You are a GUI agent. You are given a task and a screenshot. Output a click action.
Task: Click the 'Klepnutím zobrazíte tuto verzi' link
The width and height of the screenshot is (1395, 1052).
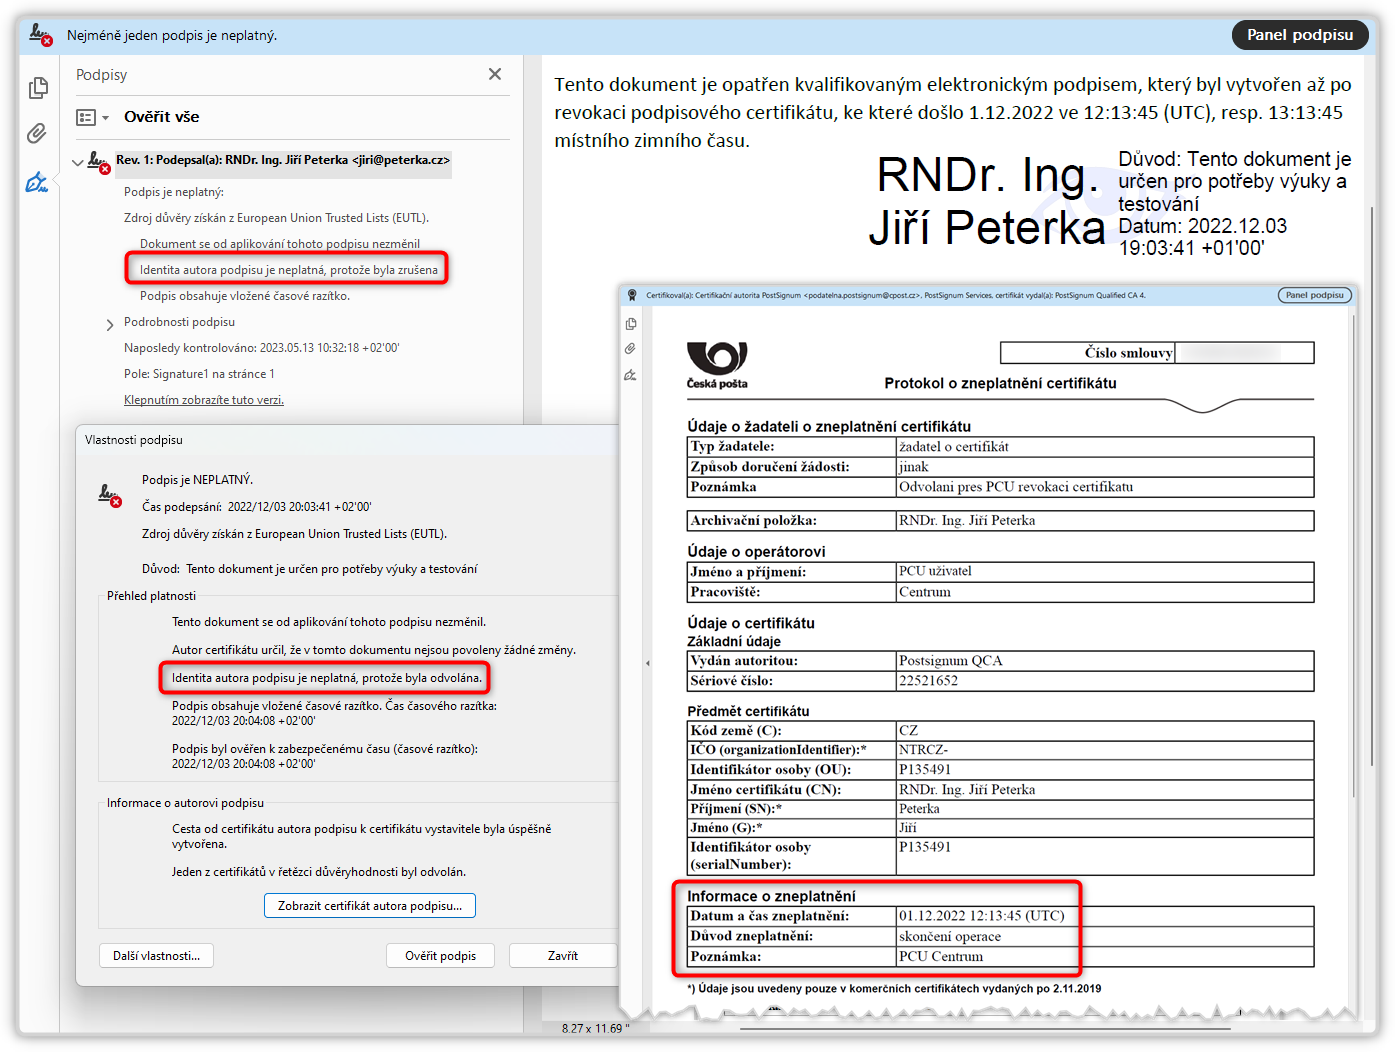click(204, 400)
